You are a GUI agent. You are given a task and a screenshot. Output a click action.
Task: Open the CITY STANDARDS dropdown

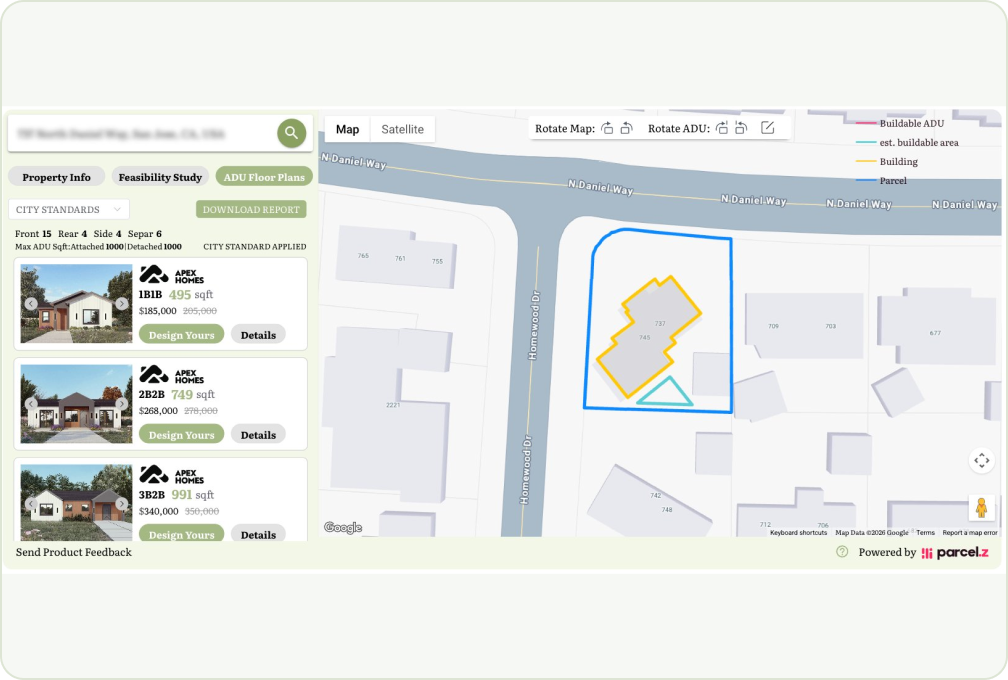(68, 209)
